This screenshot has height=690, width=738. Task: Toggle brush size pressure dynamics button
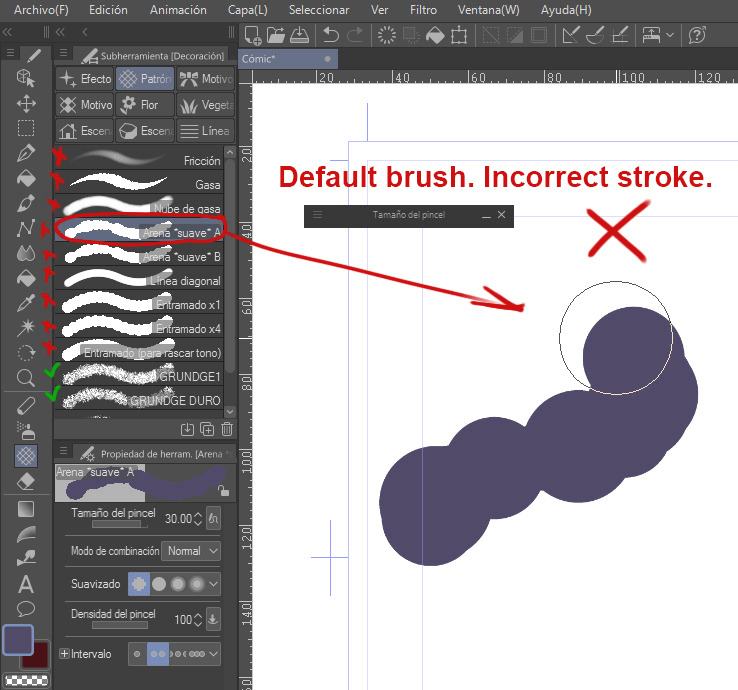point(214,518)
